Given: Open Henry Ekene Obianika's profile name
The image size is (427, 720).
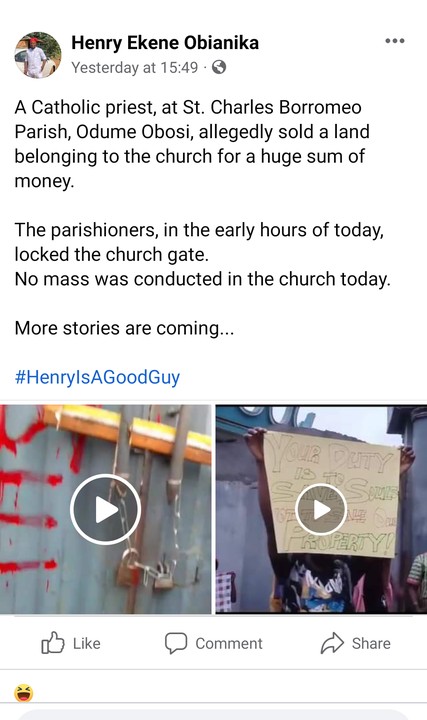Looking at the screenshot, I should click(x=165, y=43).
